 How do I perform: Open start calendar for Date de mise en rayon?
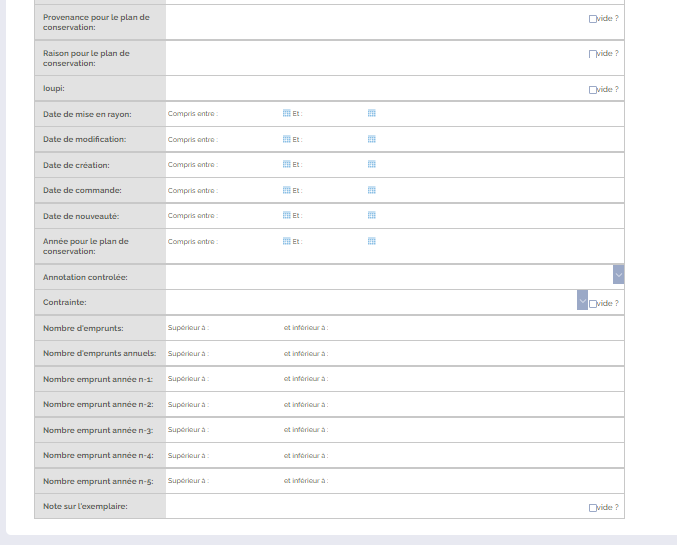point(287,113)
